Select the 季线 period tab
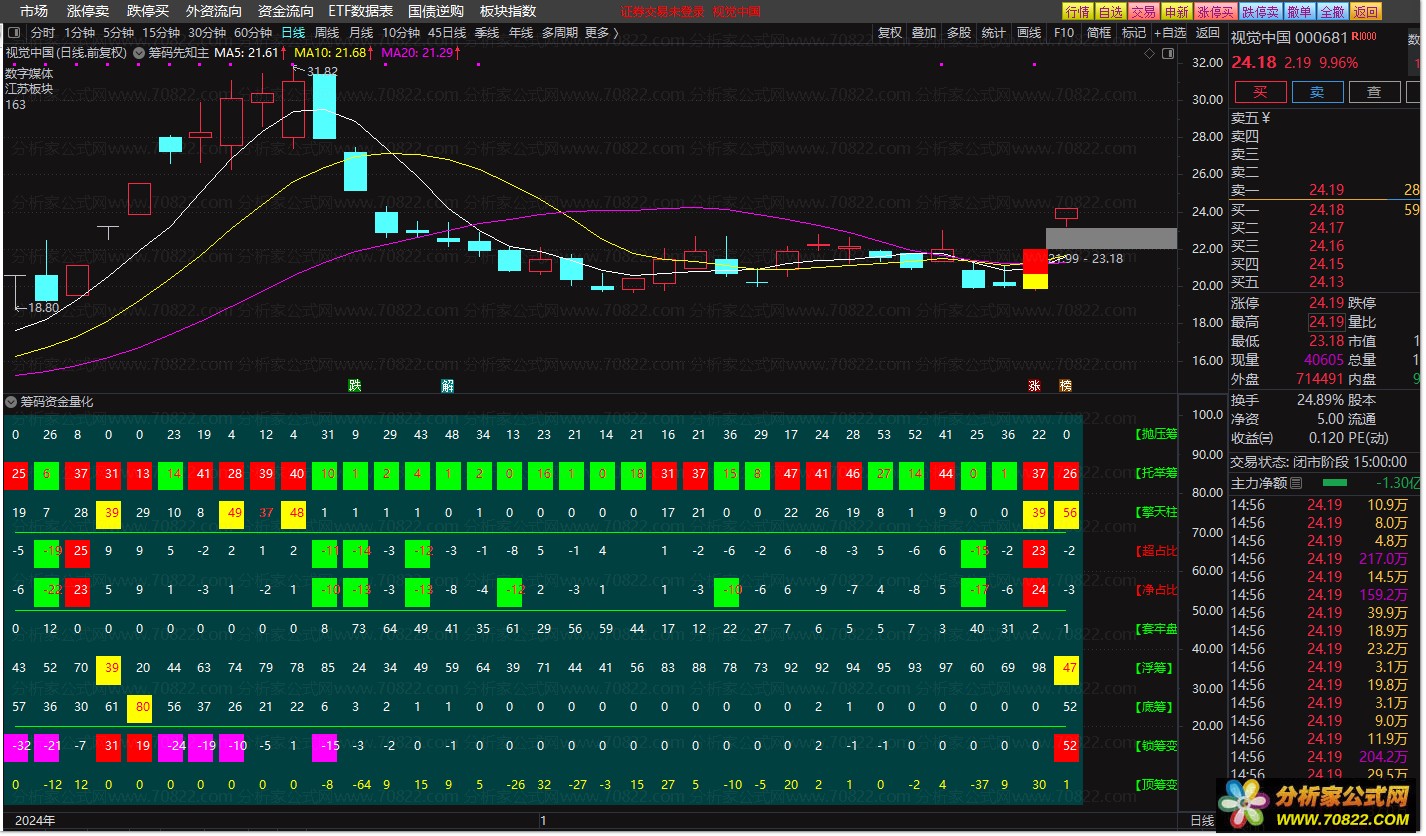 pyautogui.click(x=487, y=33)
